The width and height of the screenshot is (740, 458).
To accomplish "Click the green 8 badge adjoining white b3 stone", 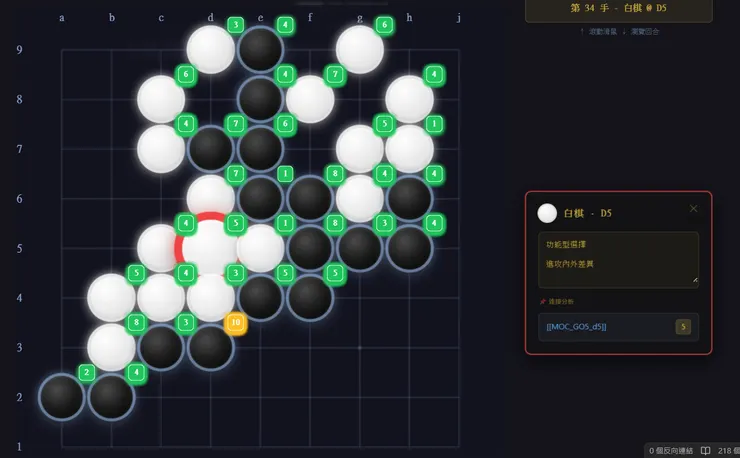I will click(136, 322).
